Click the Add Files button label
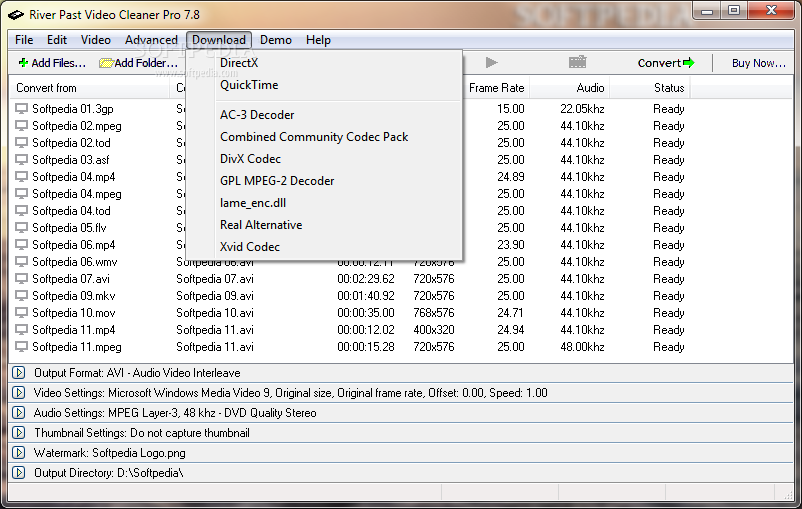This screenshot has height=509, width=802. pyautogui.click(x=58, y=63)
